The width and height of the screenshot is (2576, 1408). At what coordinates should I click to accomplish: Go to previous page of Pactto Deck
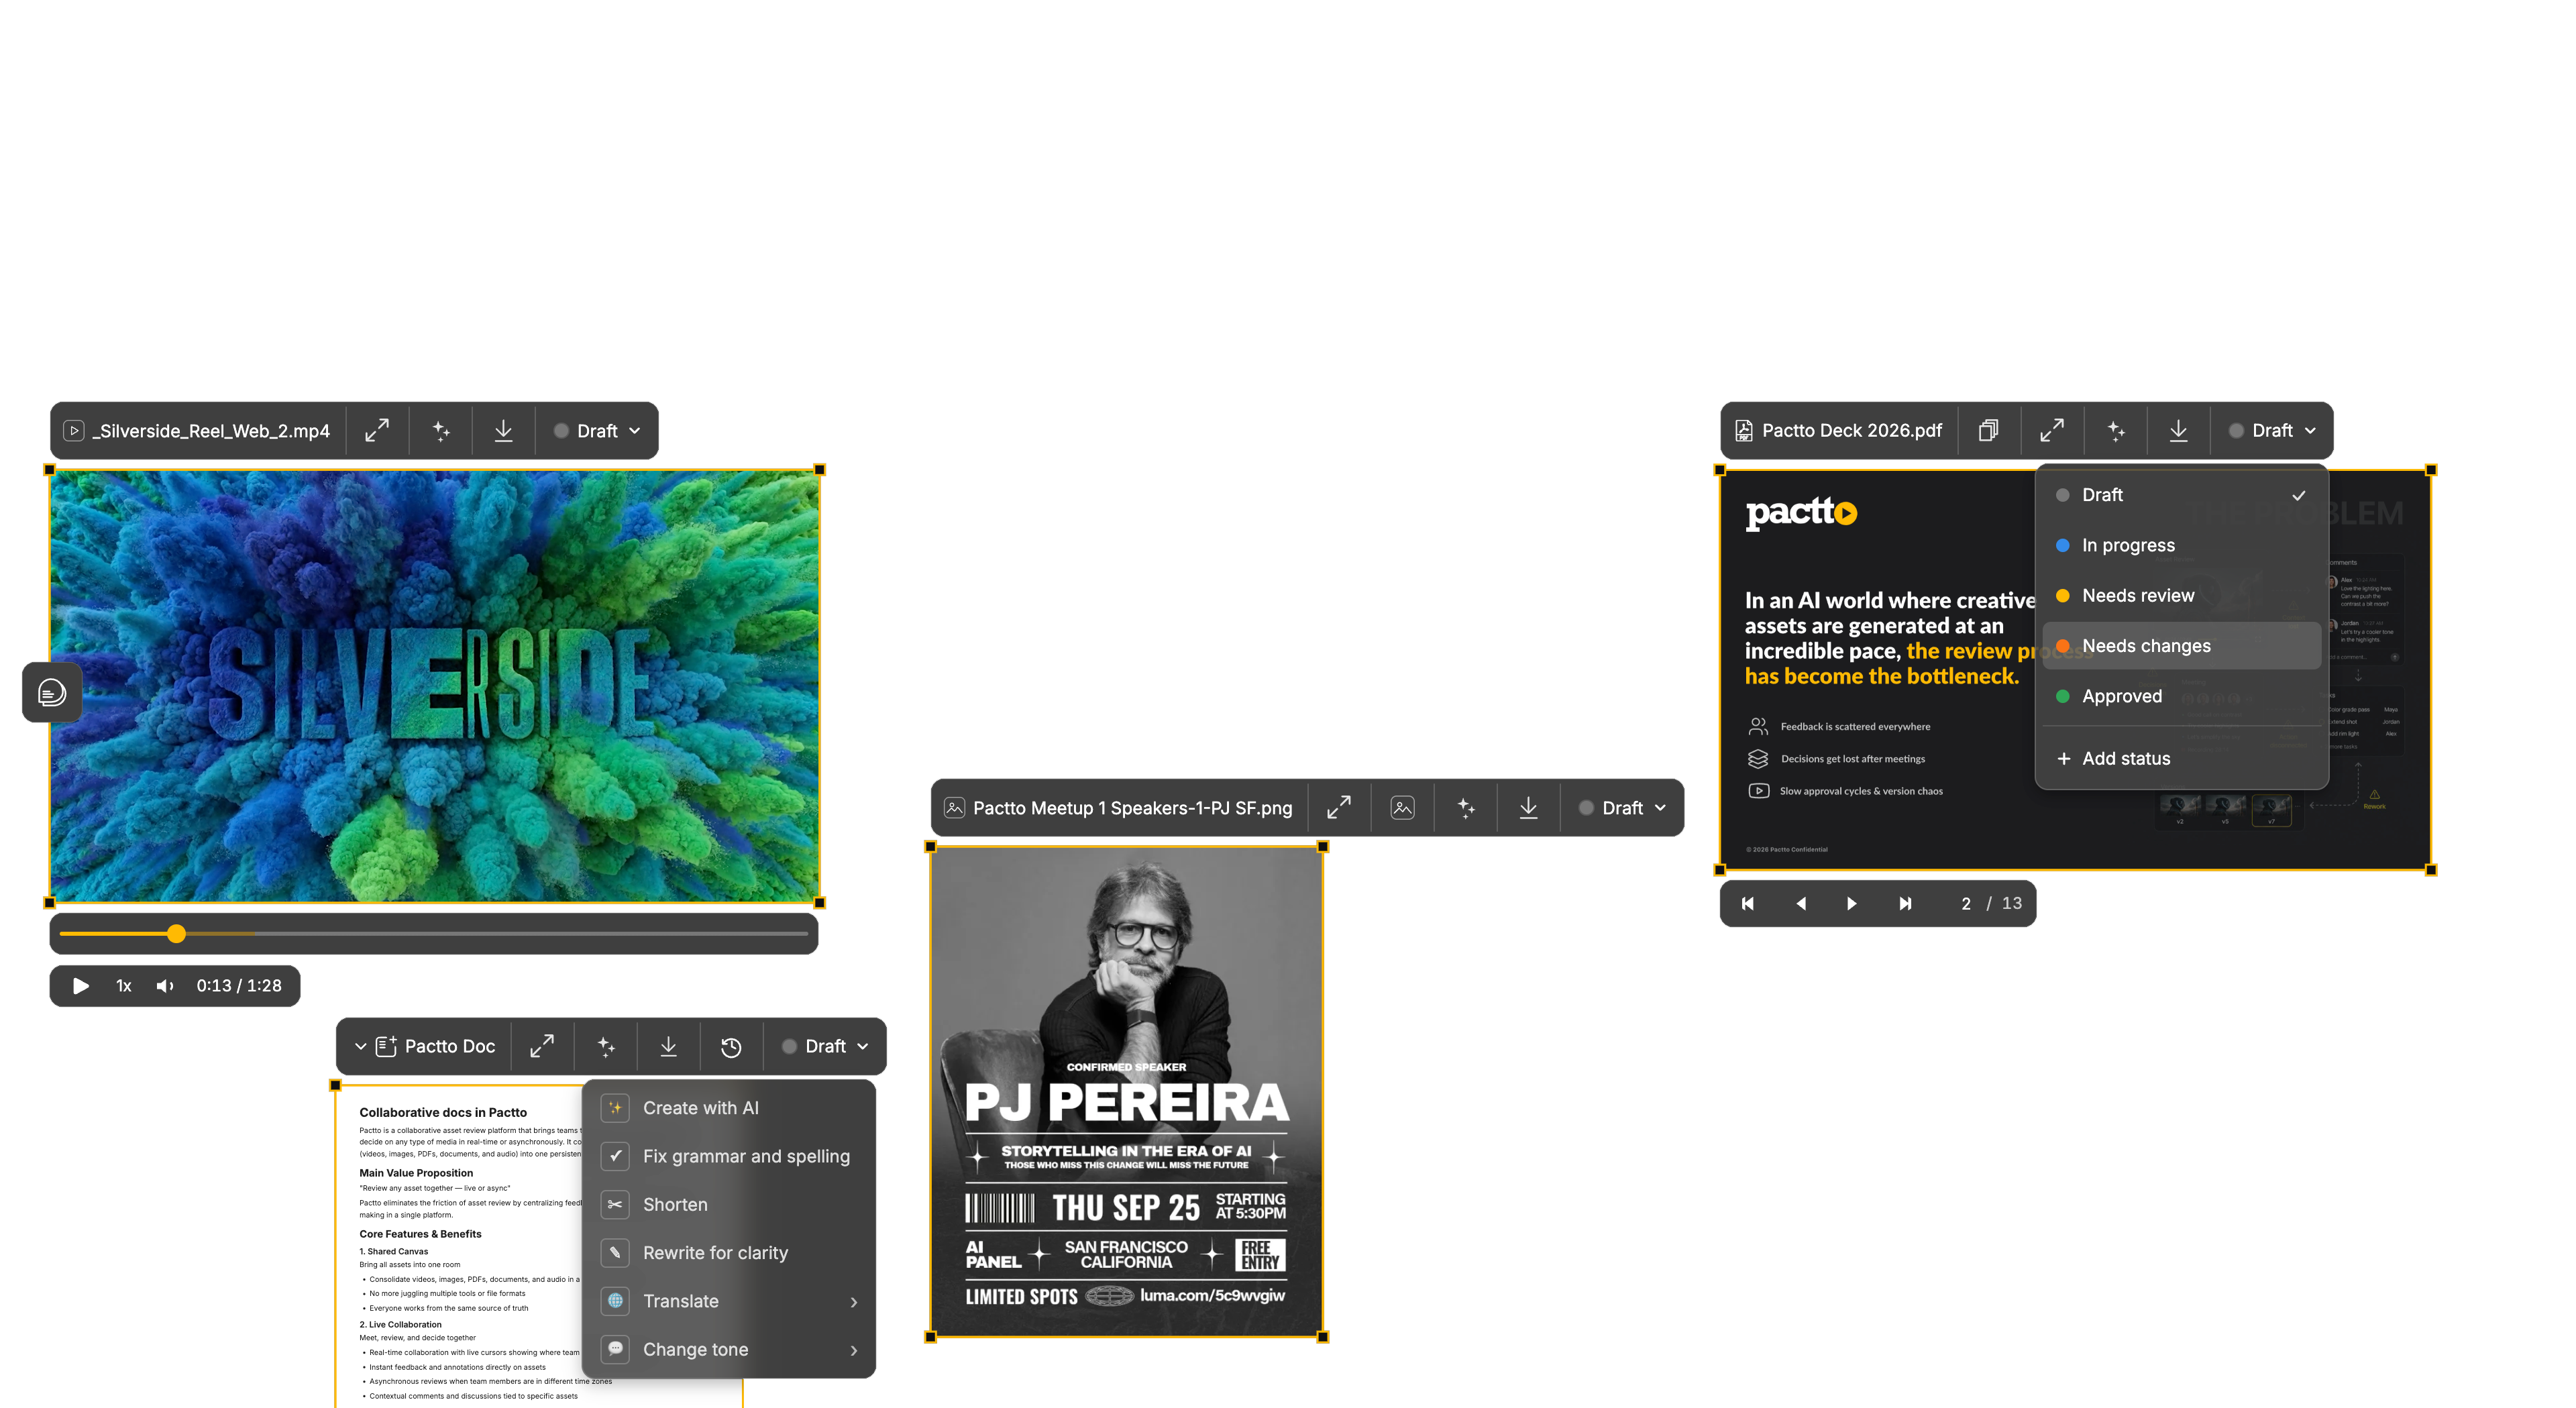click(1801, 904)
